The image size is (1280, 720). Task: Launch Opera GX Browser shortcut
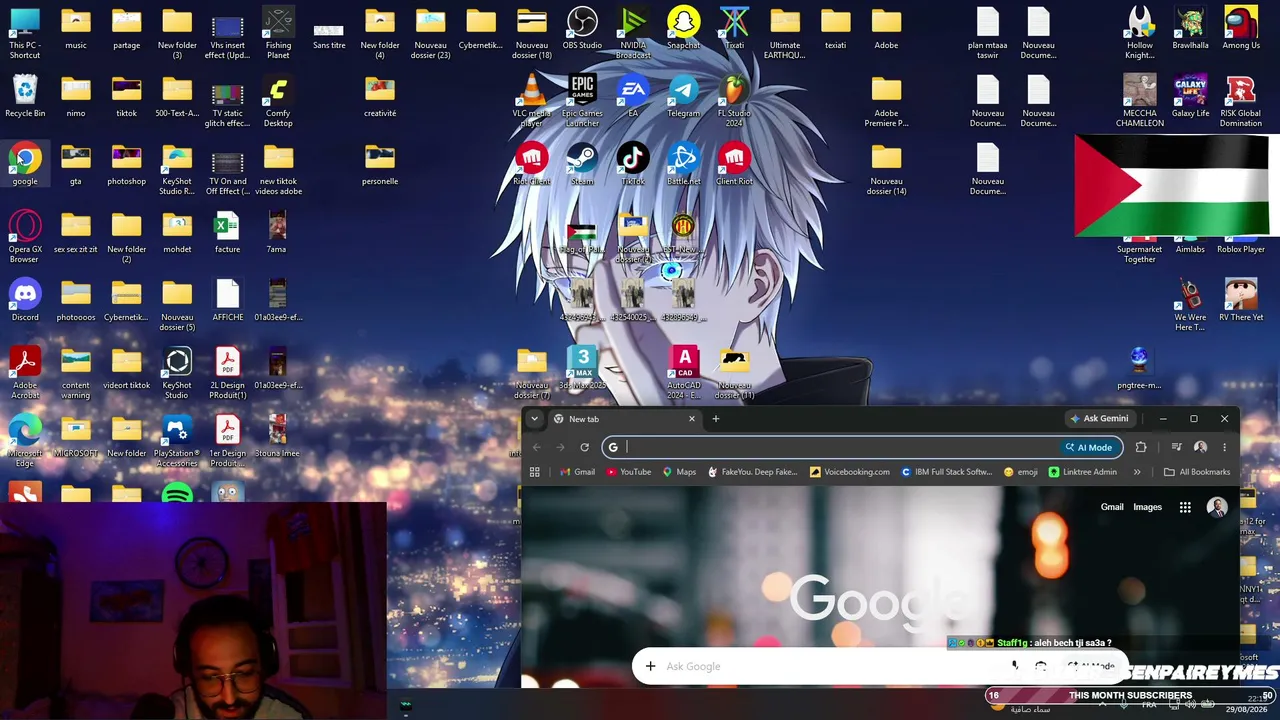click(x=25, y=237)
